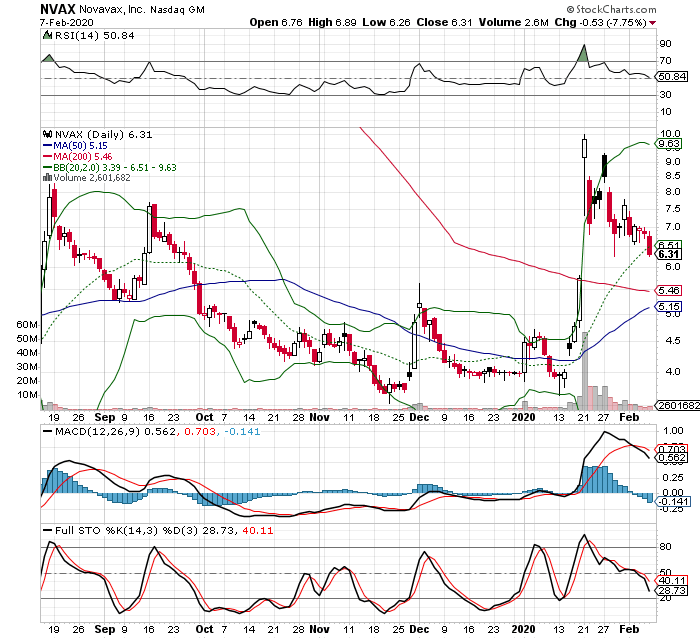Click the NVAX (Daily) candlestick legend icon

click(45, 134)
